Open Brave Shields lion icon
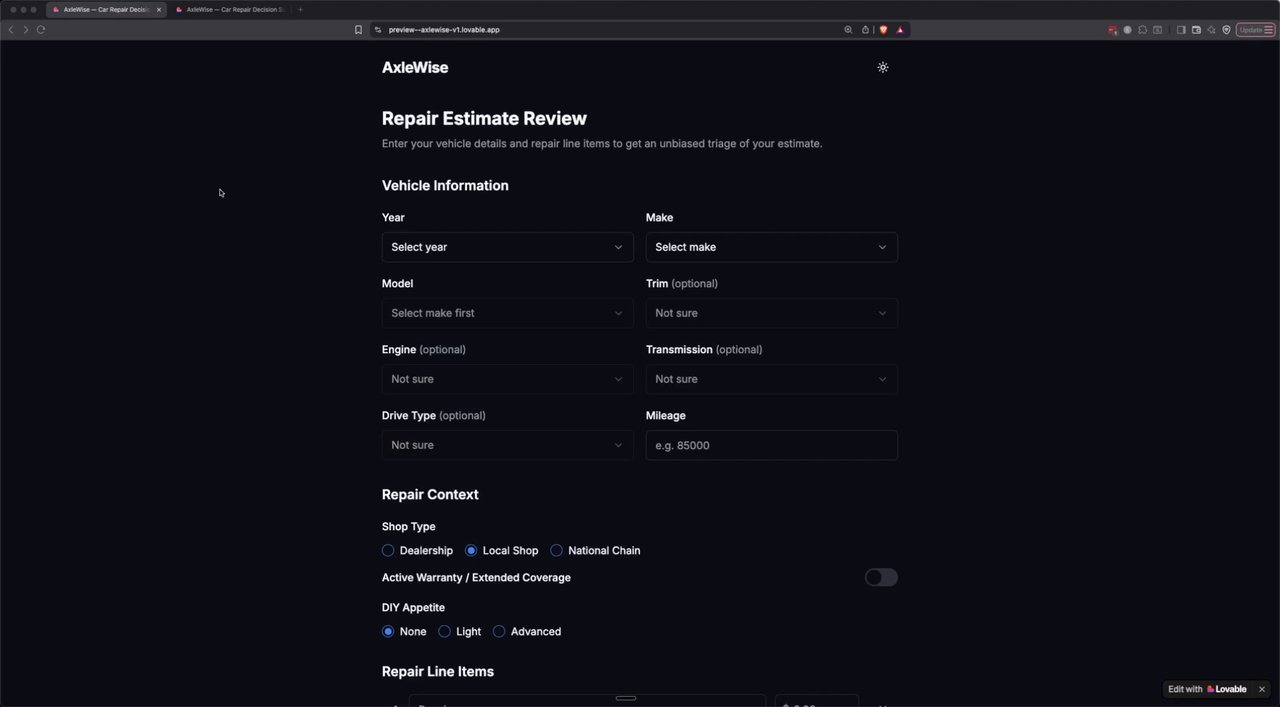The width and height of the screenshot is (1280, 707). tap(883, 30)
